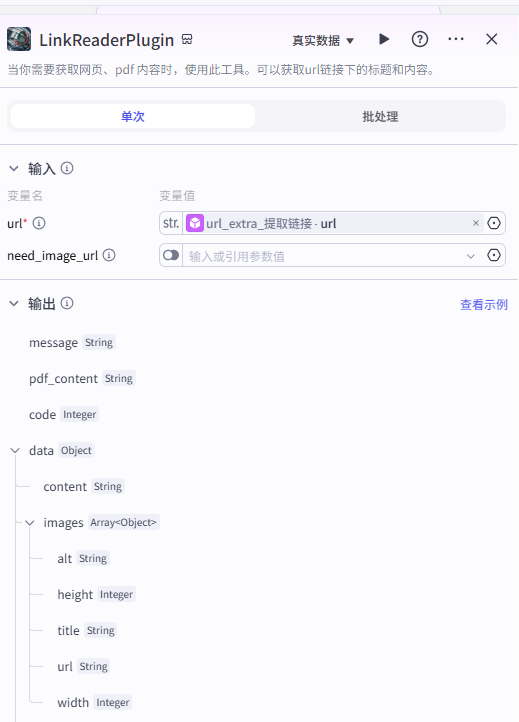
Task: Click the str. type selector for url
Action: point(171,223)
